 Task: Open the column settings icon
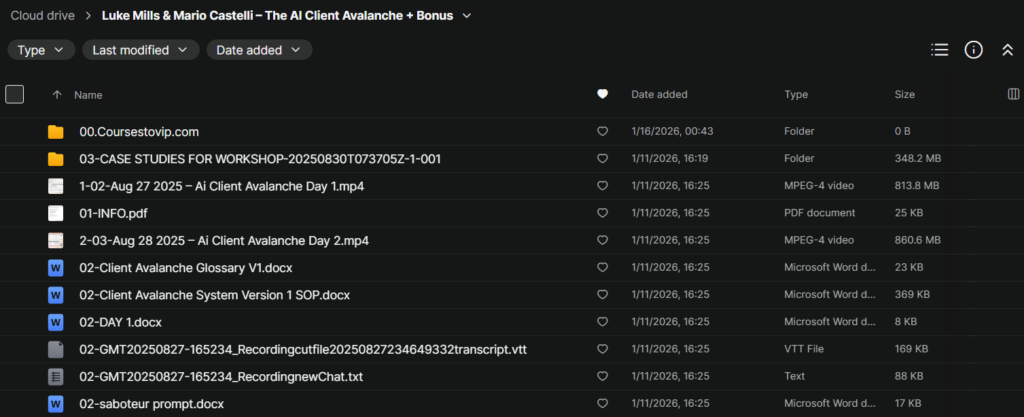pyautogui.click(x=1013, y=94)
